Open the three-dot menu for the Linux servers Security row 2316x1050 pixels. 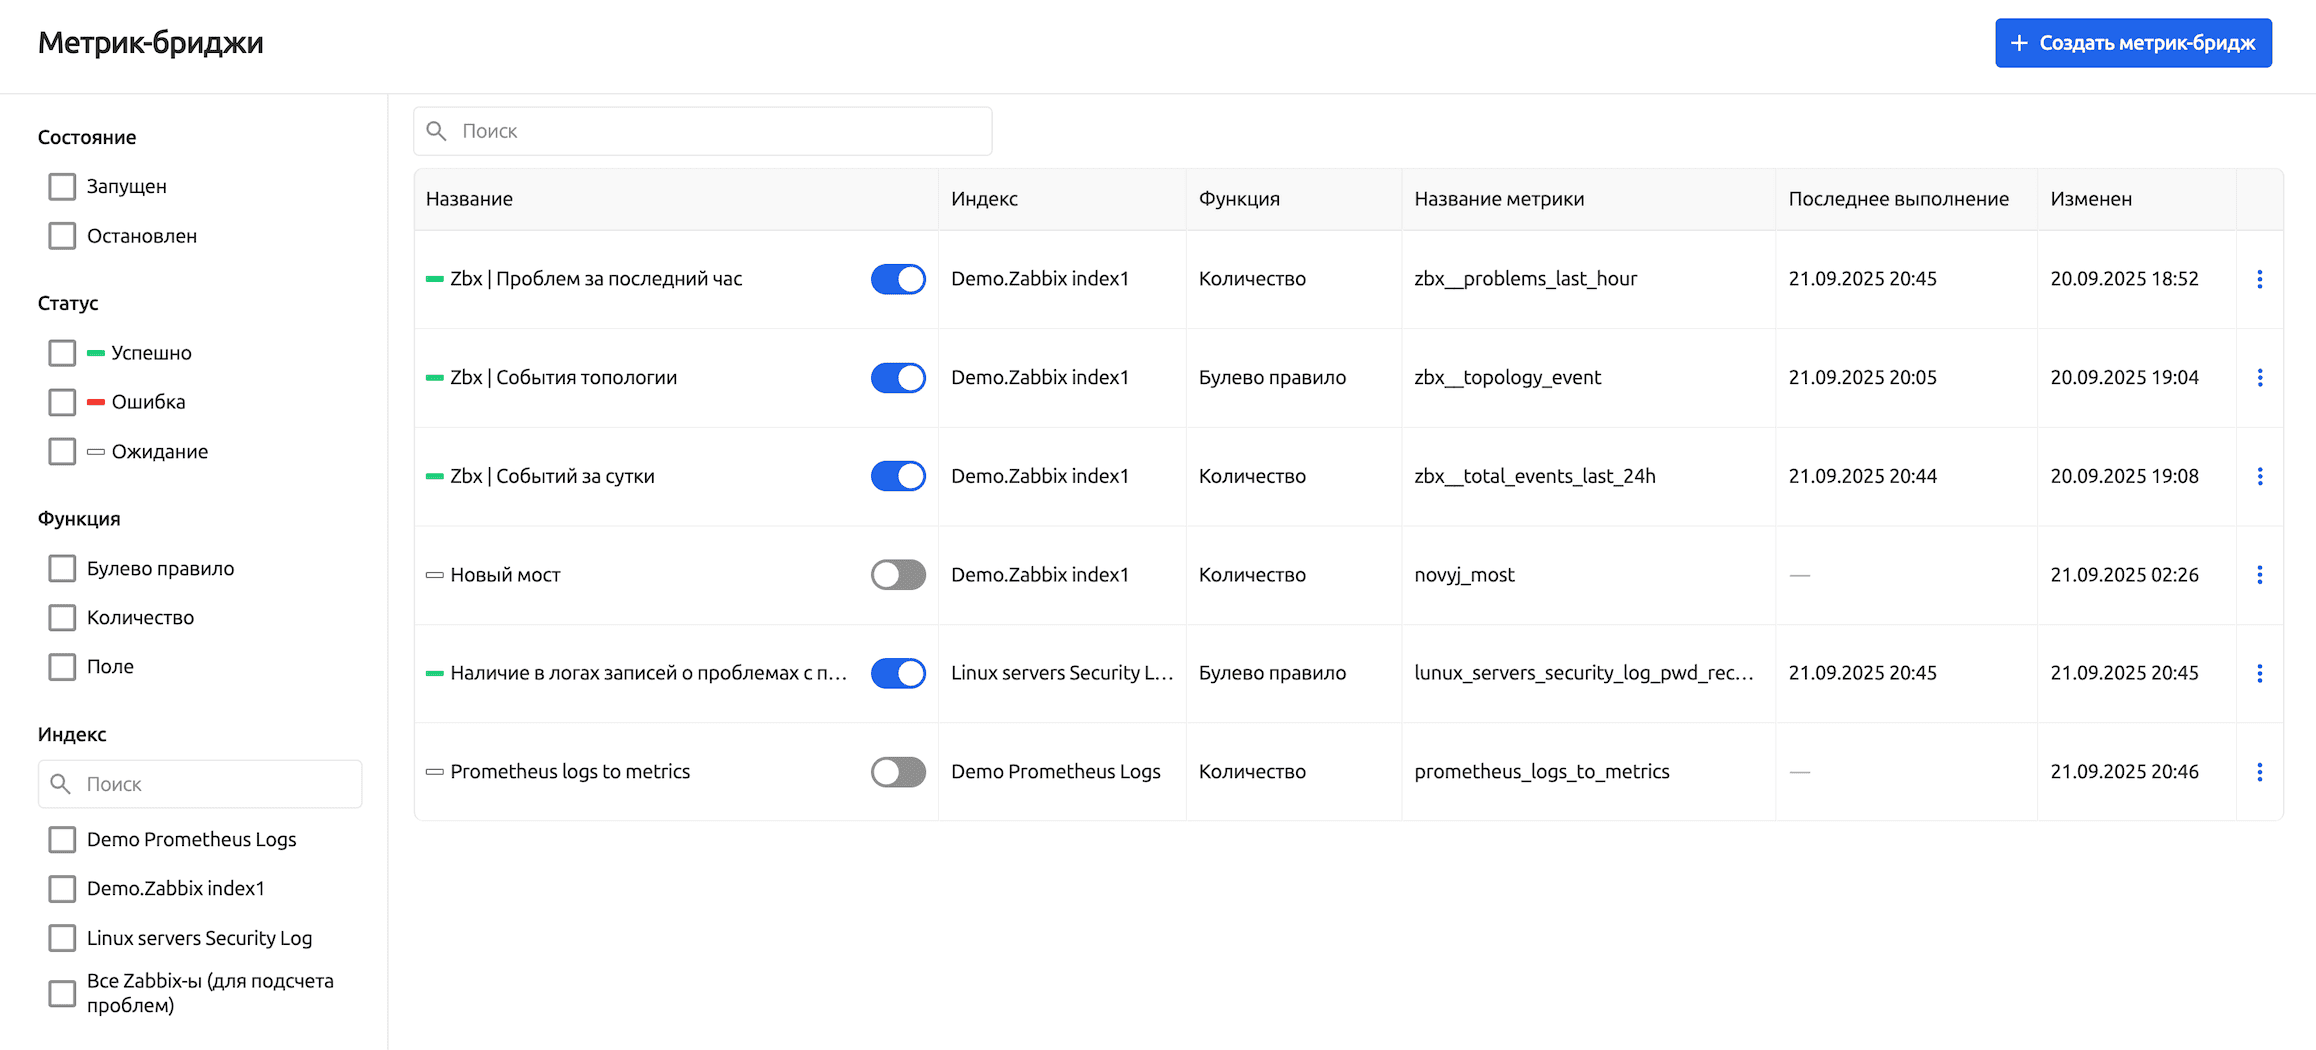pyautogui.click(x=2259, y=673)
